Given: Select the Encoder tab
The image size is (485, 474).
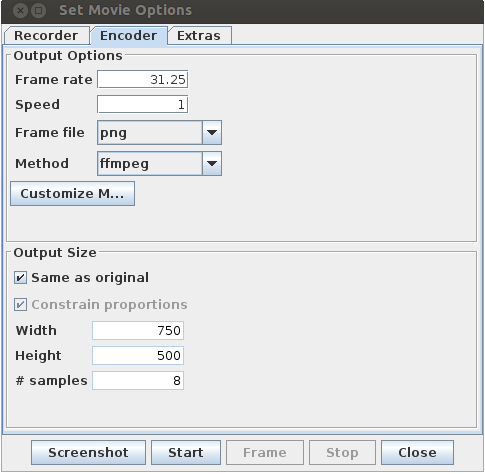Looking at the screenshot, I should coord(129,35).
